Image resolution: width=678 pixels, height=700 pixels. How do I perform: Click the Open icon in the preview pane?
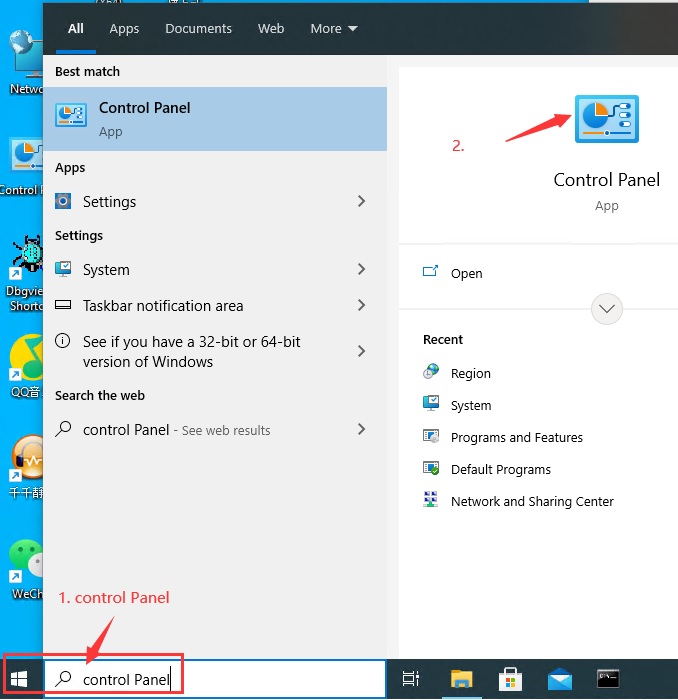click(x=430, y=271)
